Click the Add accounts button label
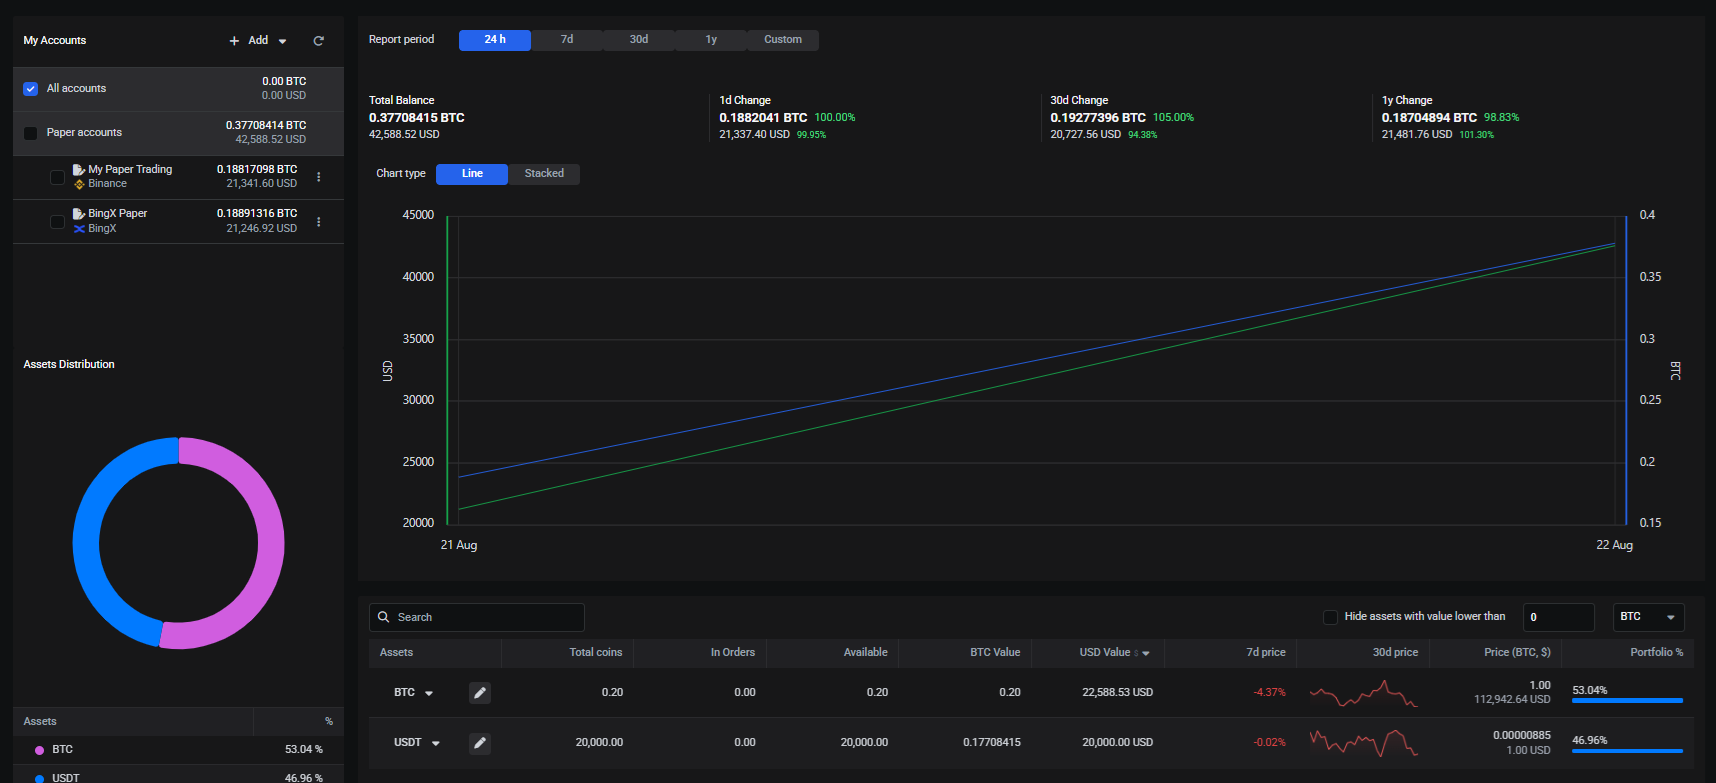The width and height of the screenshot is (1716, 783). [x=258, y=41]
